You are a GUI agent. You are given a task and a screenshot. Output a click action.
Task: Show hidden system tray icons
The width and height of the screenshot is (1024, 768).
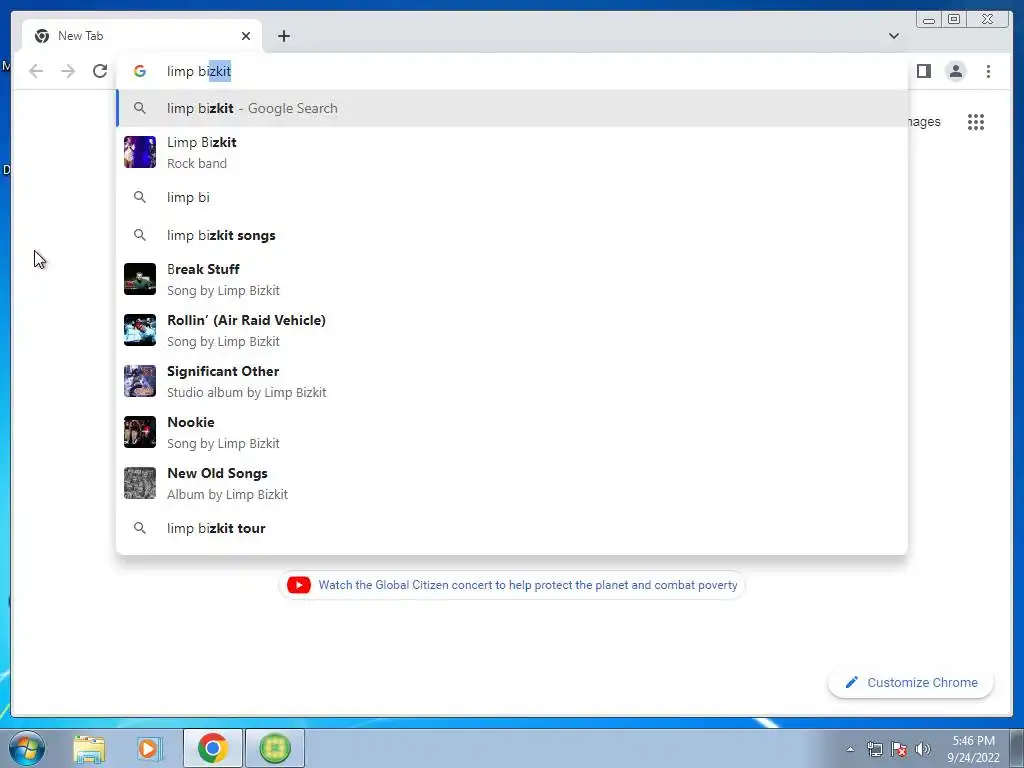point(850,749)
